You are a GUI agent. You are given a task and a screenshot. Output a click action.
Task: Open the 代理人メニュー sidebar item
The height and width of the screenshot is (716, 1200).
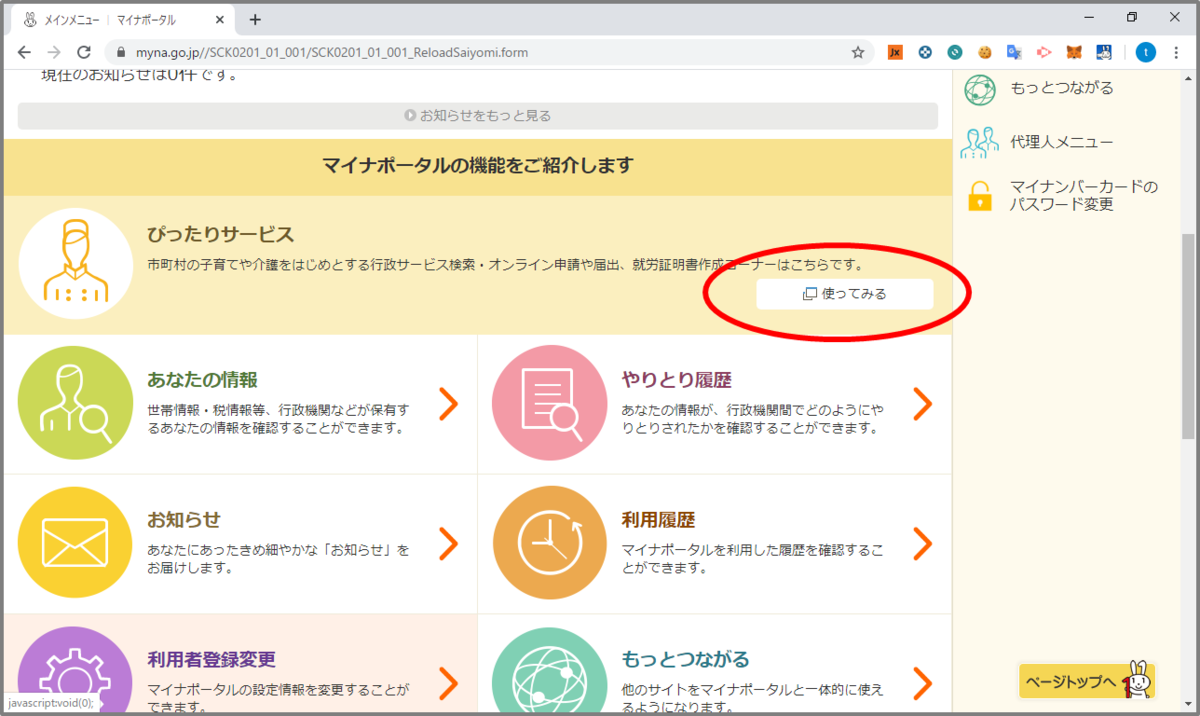pos(1062,142)
